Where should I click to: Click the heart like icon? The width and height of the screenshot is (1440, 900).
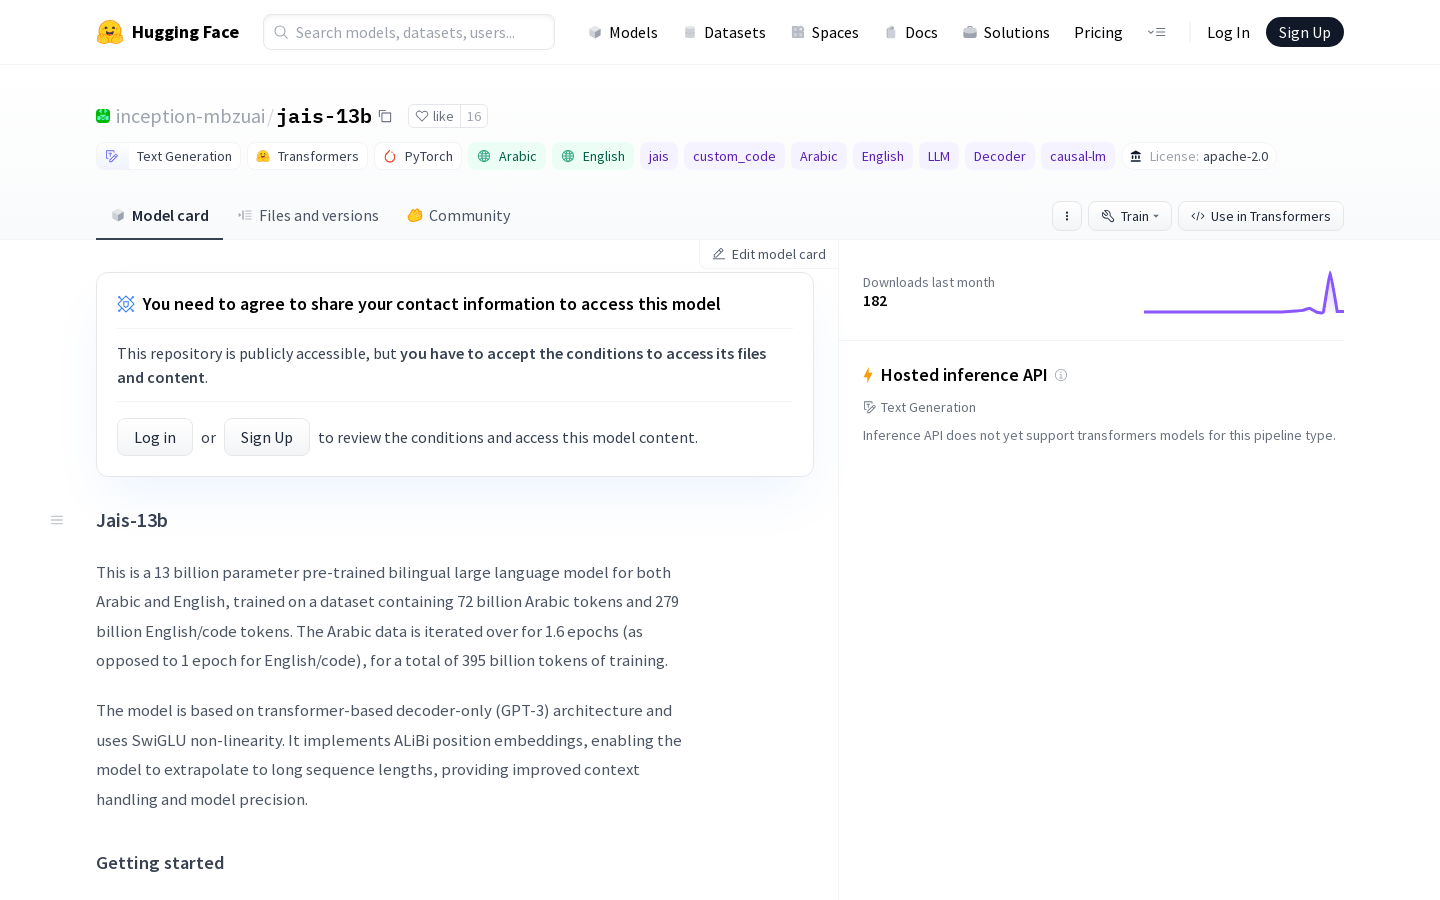[422, 116]
